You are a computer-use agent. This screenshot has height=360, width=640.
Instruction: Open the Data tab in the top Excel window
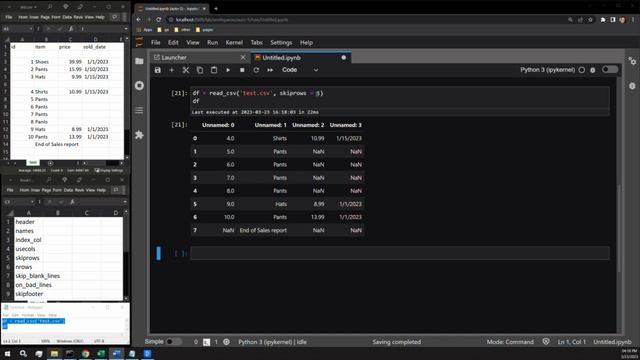[67, 17]
